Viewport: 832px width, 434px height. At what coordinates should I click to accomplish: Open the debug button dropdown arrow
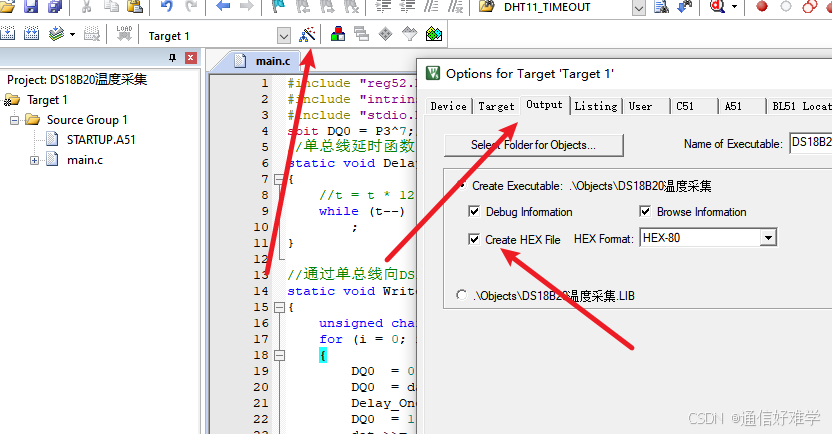pos(734,6)
